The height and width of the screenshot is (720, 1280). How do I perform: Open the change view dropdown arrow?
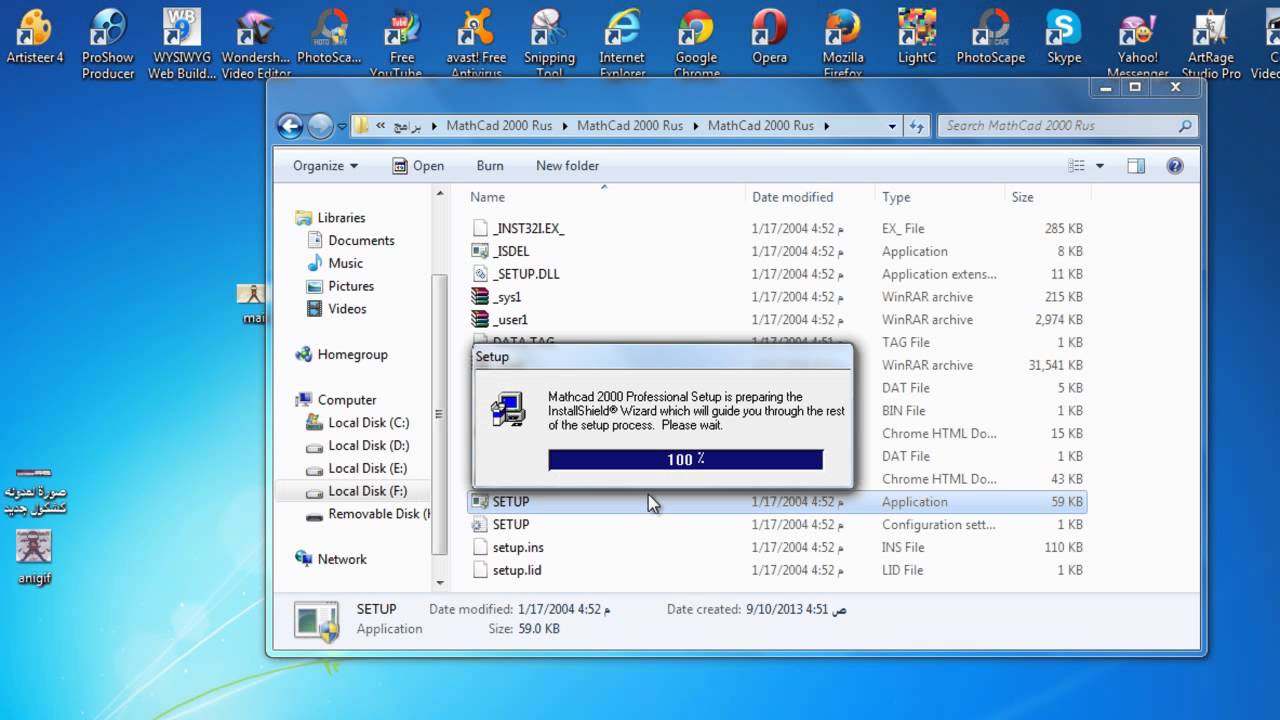coord(1100,166)
